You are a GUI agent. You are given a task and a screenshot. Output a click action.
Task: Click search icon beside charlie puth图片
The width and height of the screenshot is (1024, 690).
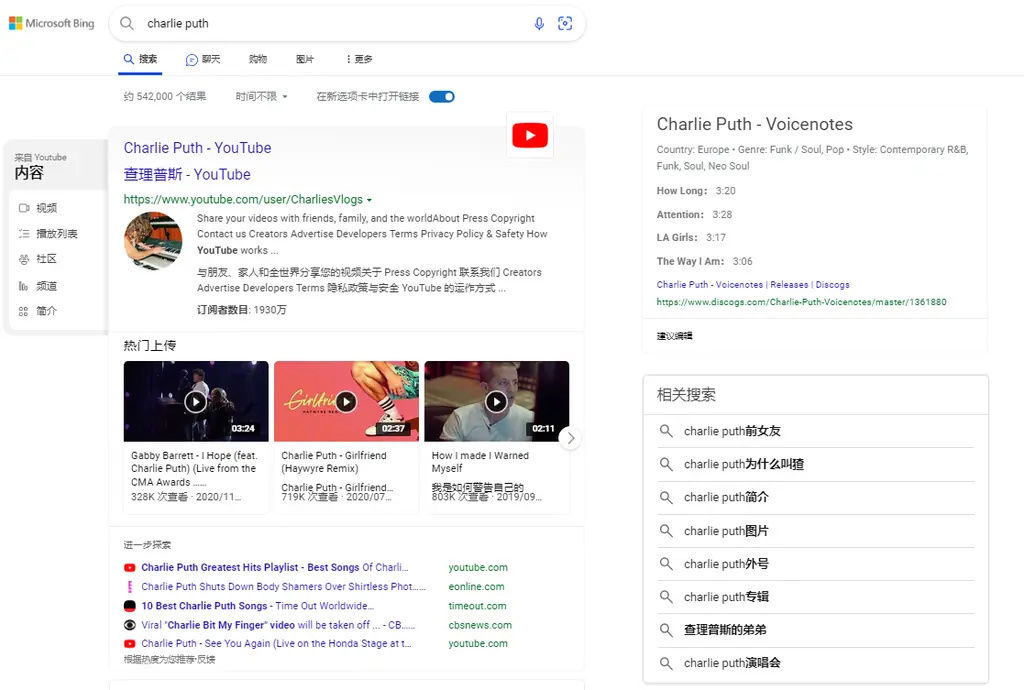coord(665,531)
